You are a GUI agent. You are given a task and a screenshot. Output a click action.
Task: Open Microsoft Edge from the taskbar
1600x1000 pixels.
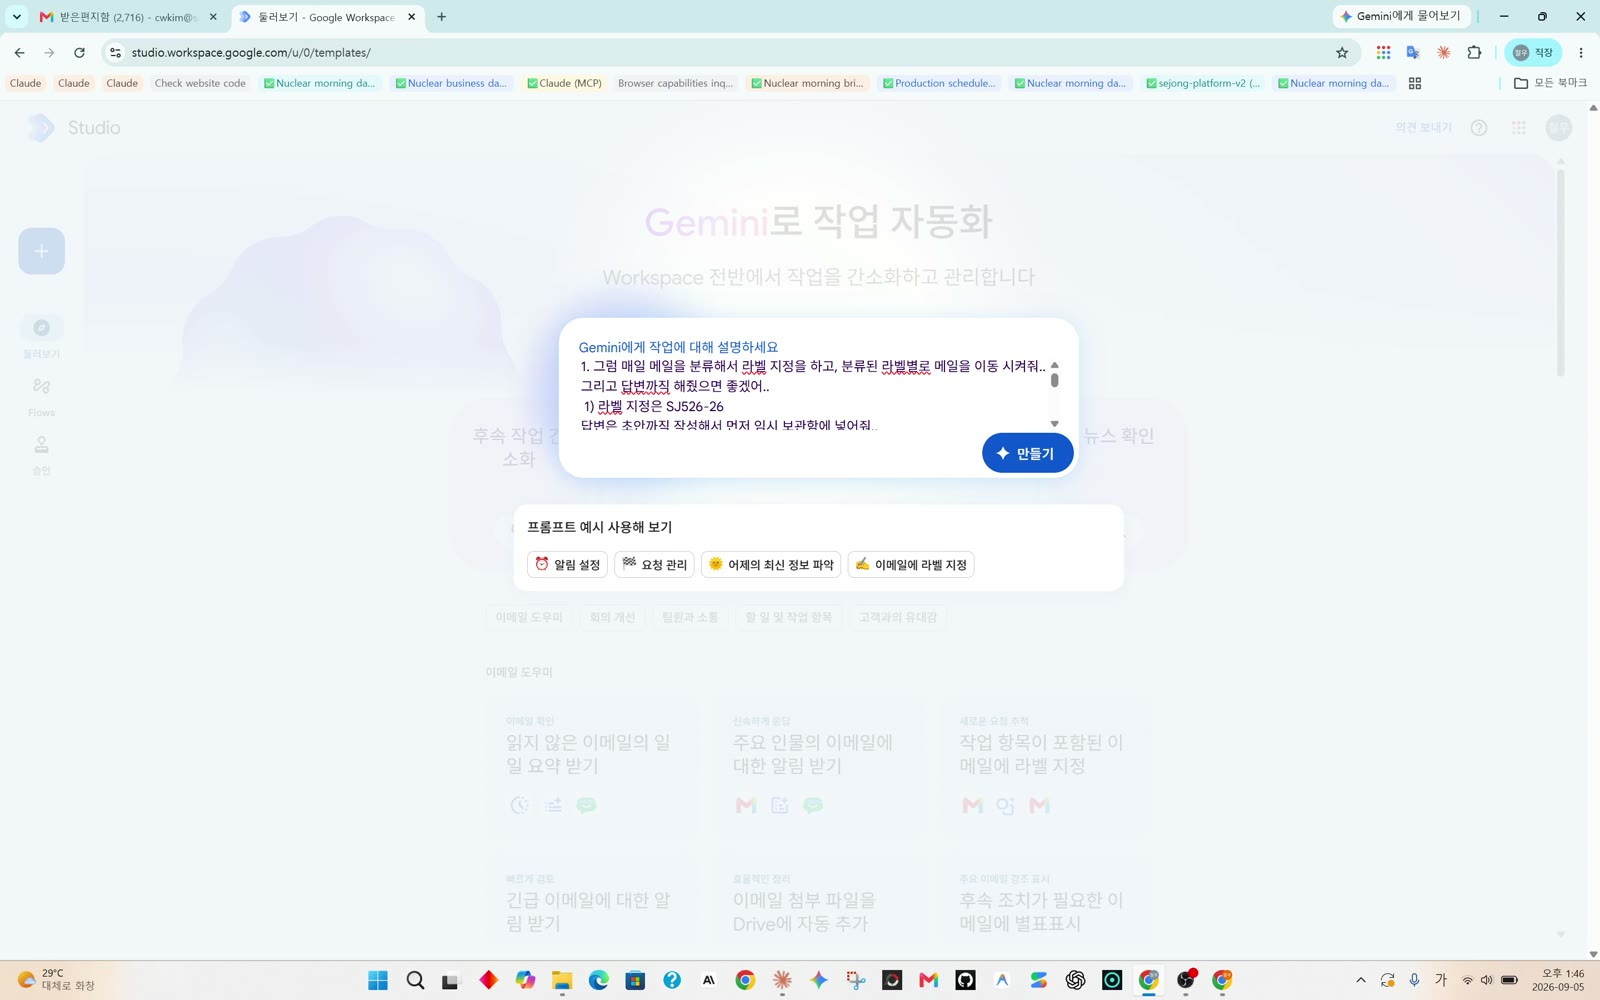pyautogui.click(x=598, y=980)
